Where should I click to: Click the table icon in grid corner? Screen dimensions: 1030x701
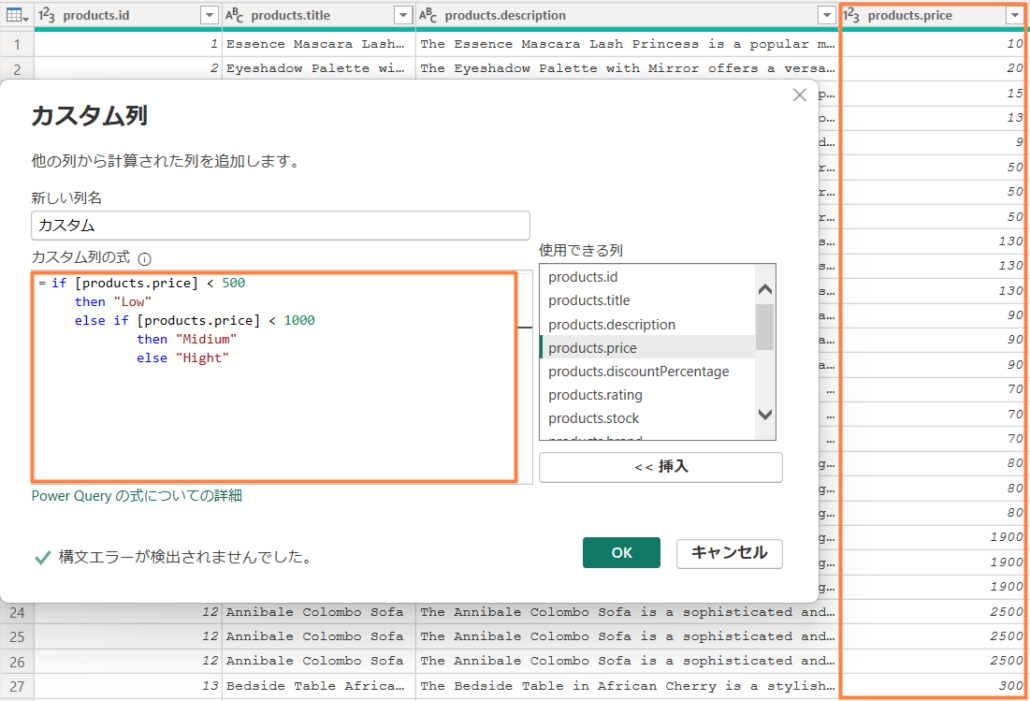click(x=16, y=15)
